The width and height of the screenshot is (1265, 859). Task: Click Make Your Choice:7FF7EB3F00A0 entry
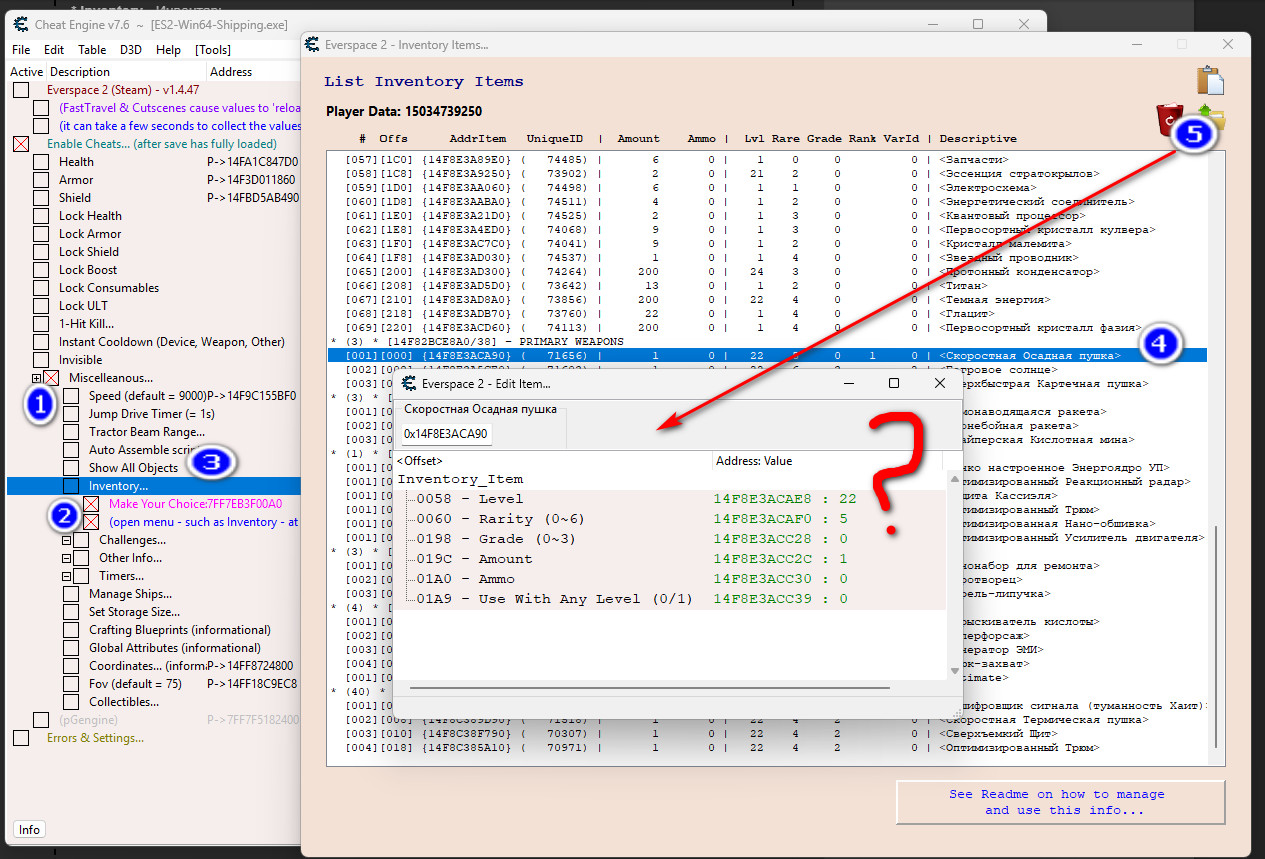[196, 504]
